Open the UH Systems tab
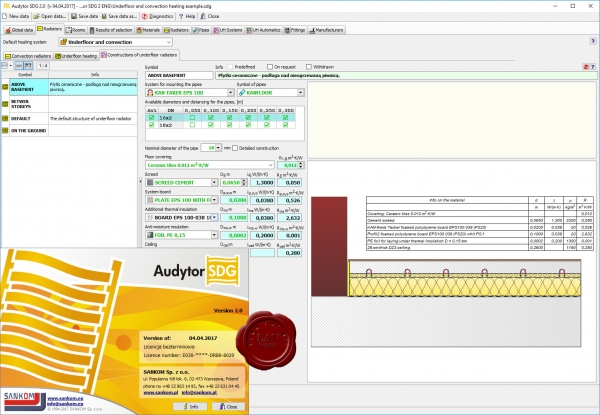This screenshot has height=415, width=600. click(x=228, y=30)
